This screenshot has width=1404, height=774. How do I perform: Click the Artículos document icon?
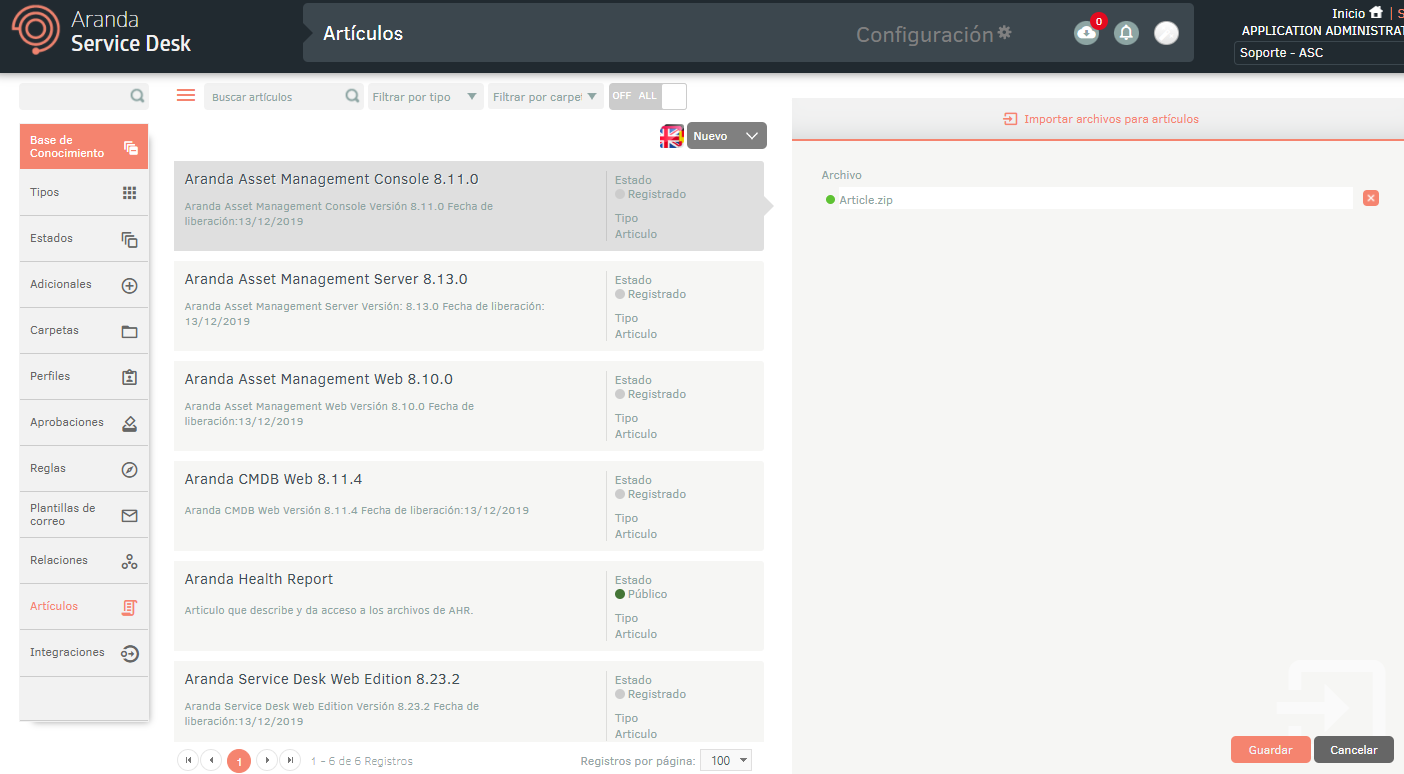(x=129, y=608)
